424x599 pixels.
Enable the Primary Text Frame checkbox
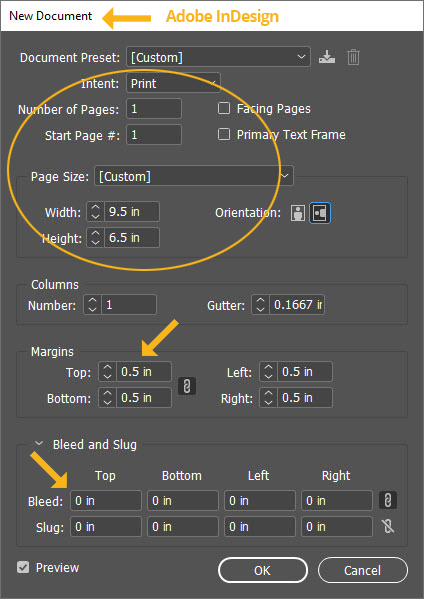coord(224,134)
